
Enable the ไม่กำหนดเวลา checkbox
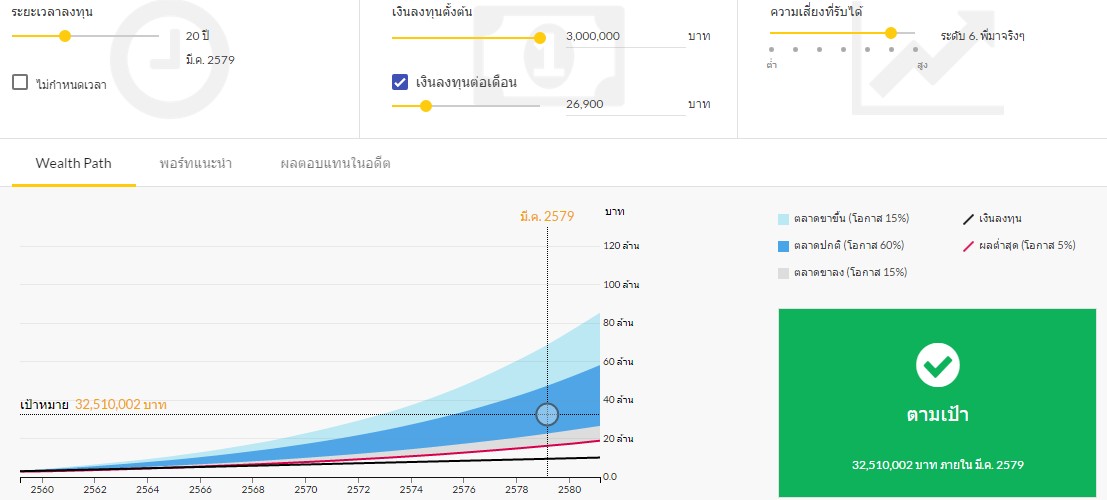point(20,83)
